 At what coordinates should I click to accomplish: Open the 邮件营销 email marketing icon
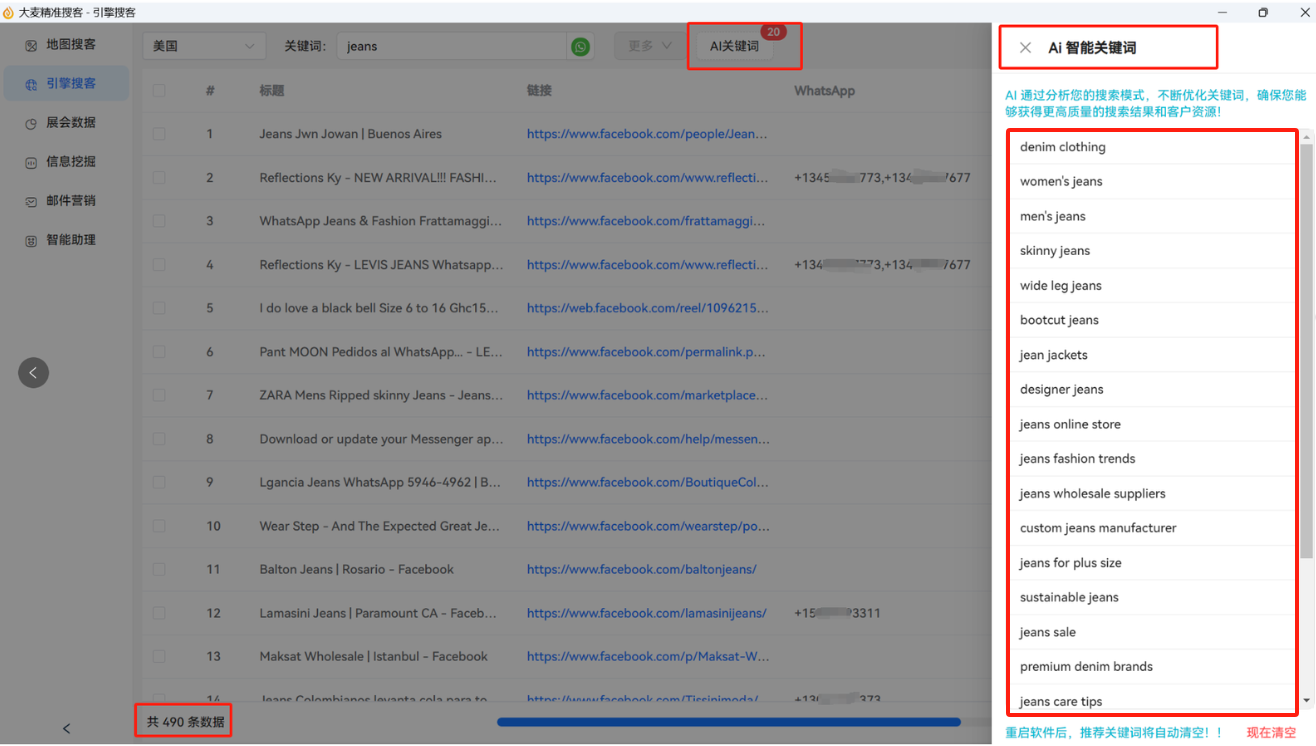point(31,201)
